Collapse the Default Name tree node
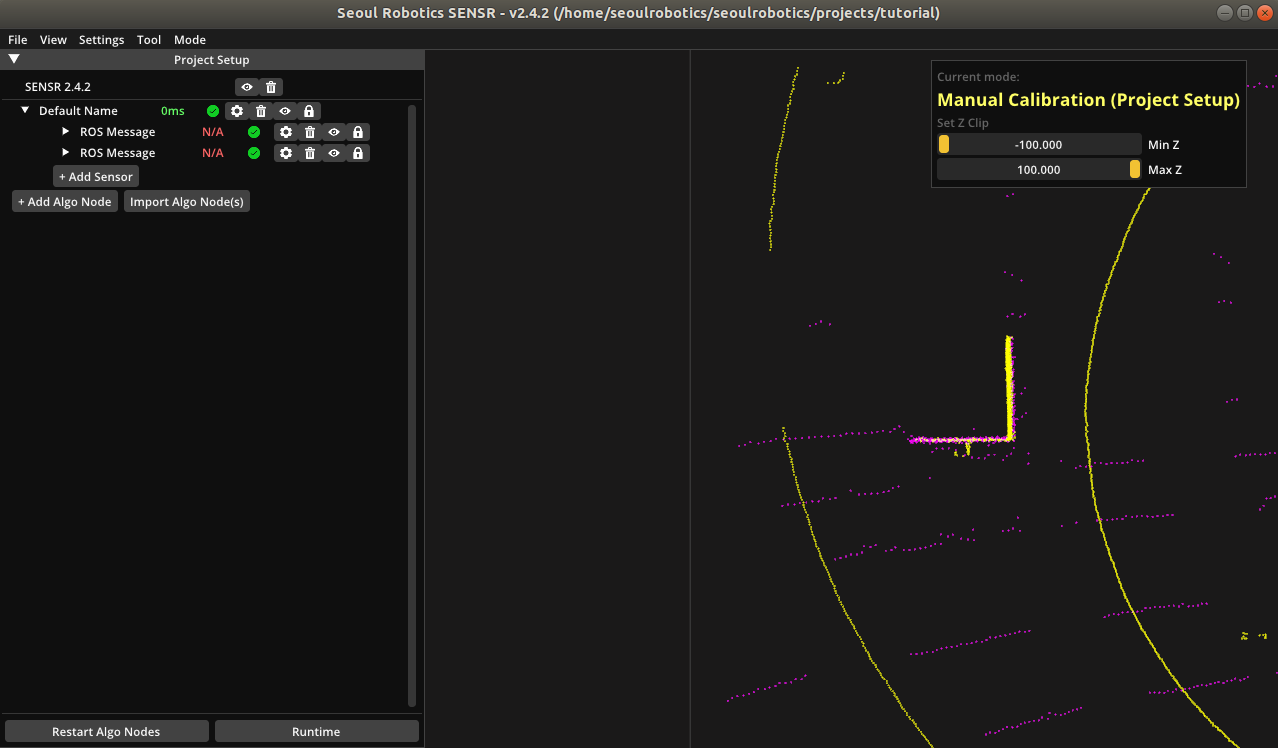Screen dimensions: 1278x748 25,111
